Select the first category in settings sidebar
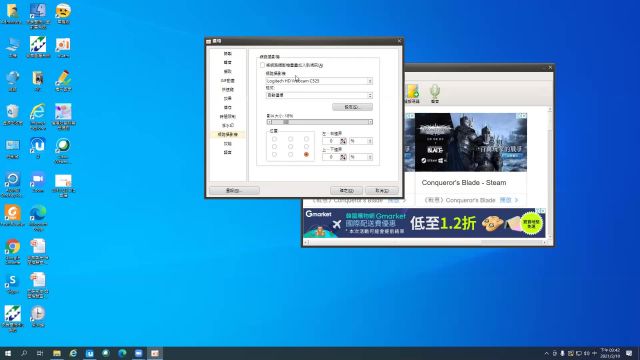Image resolution: width=640 pixels, height=360 pixels. point(228,53)
